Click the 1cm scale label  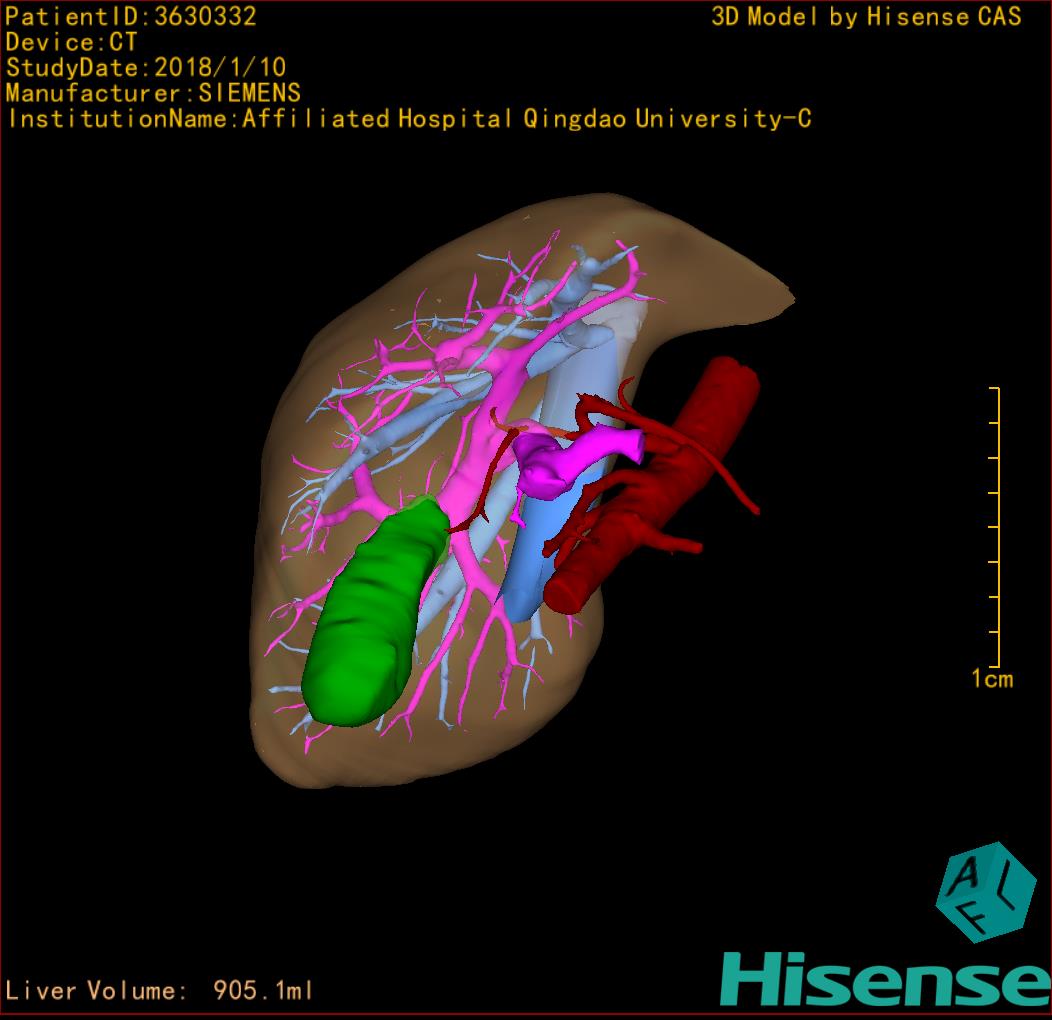(991, 680)
